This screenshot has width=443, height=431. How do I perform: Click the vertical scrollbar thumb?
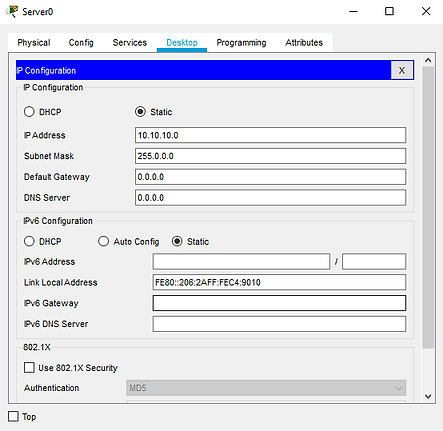[428, 207]
